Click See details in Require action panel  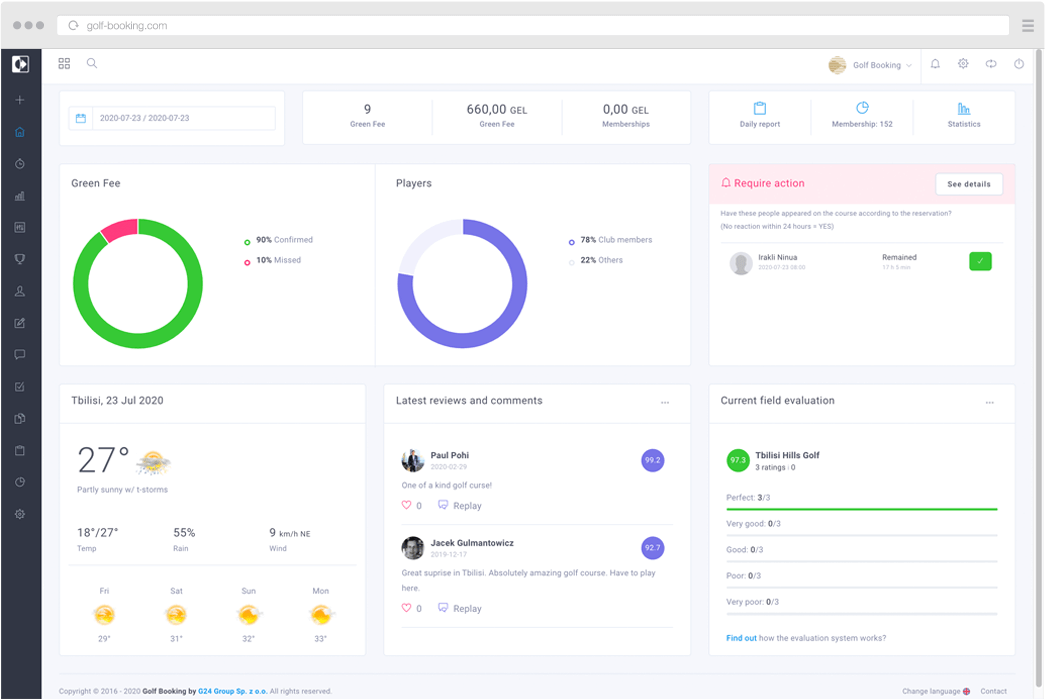coord(968,183)
